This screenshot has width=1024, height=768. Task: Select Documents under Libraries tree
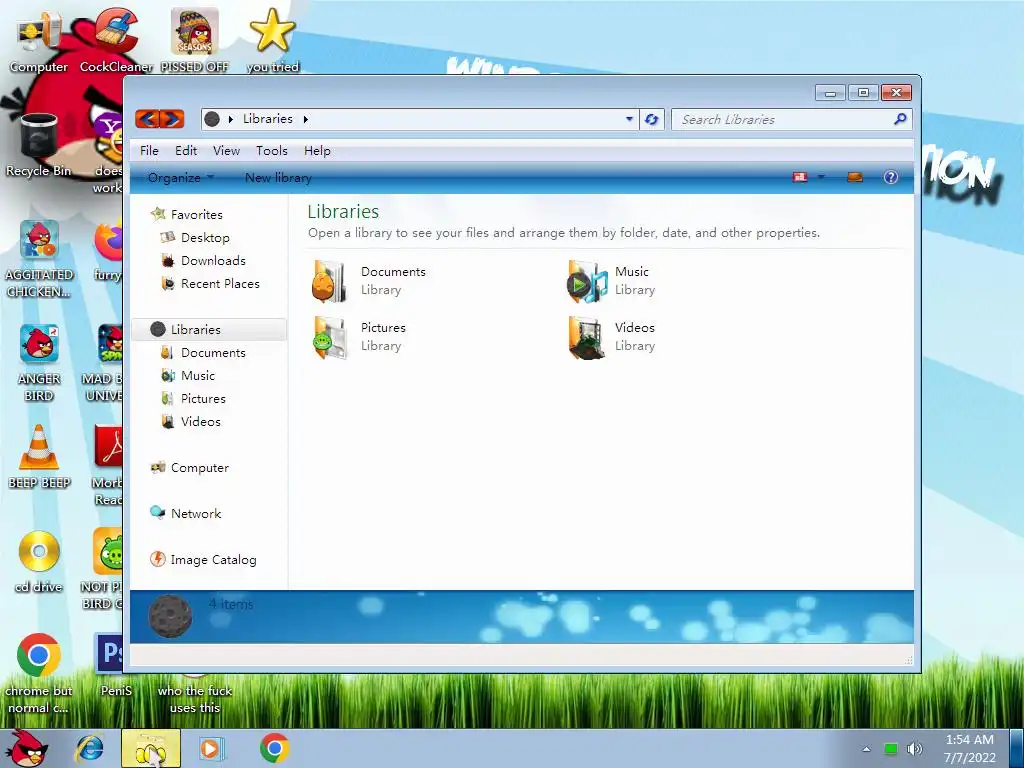click(x=213, y=353)
